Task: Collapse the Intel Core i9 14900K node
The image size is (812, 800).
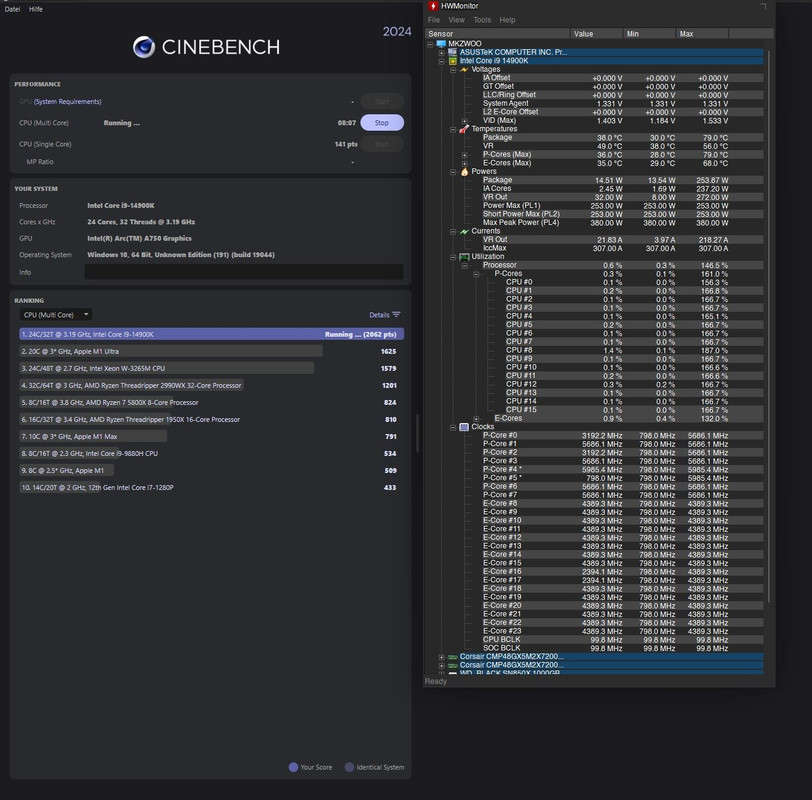Action: pos(441,61)
